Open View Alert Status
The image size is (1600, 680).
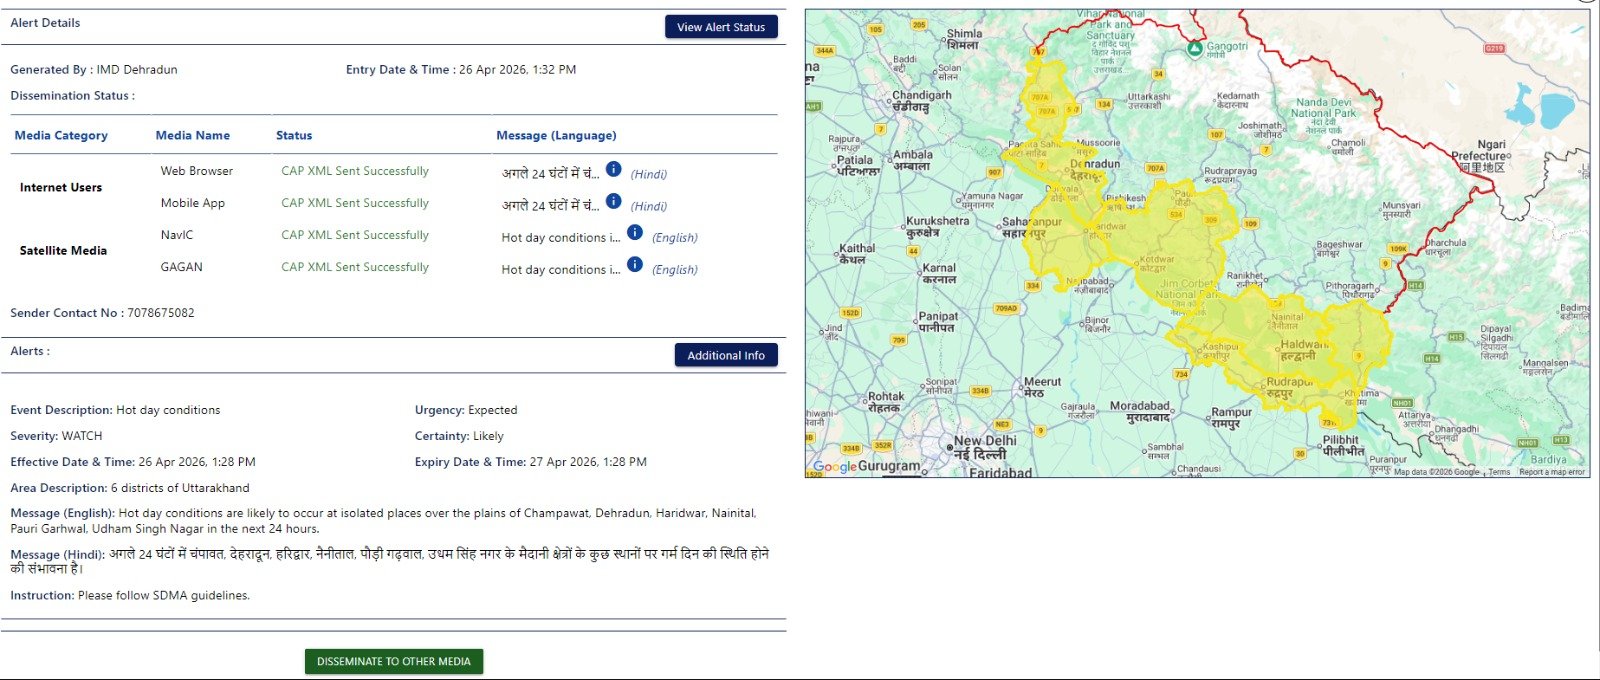pyautogui.click(x=721, y=27)
